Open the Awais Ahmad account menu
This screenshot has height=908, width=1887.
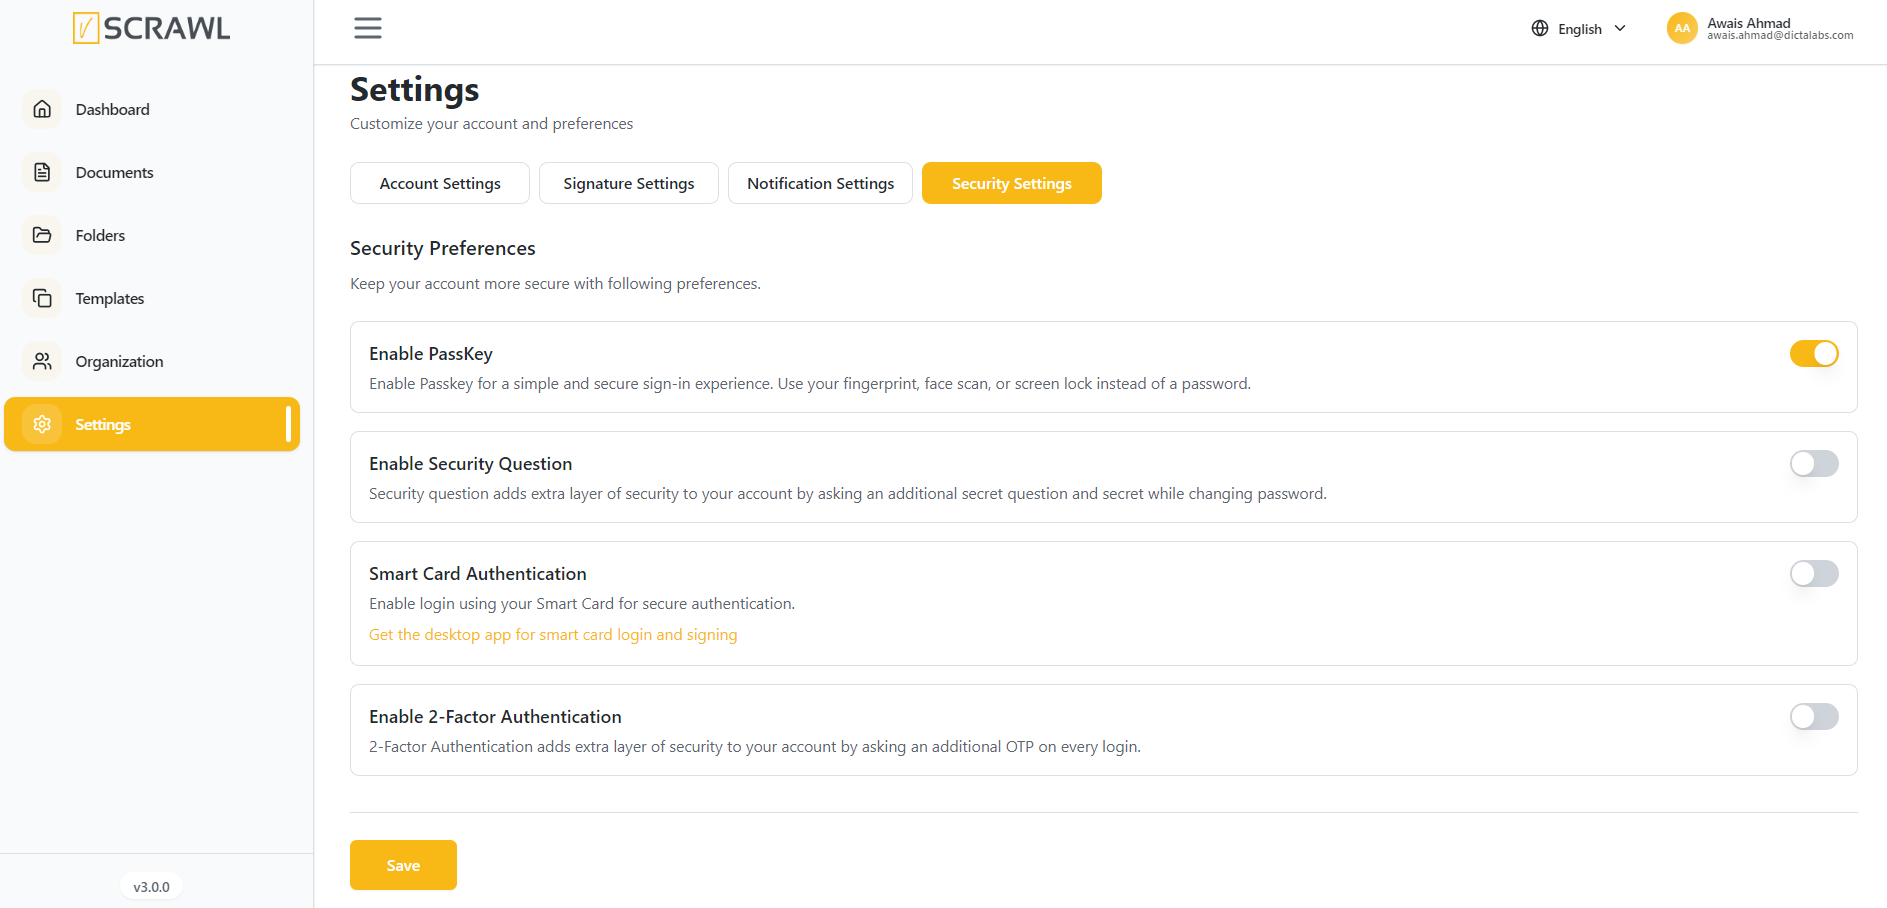[1760, 28]
